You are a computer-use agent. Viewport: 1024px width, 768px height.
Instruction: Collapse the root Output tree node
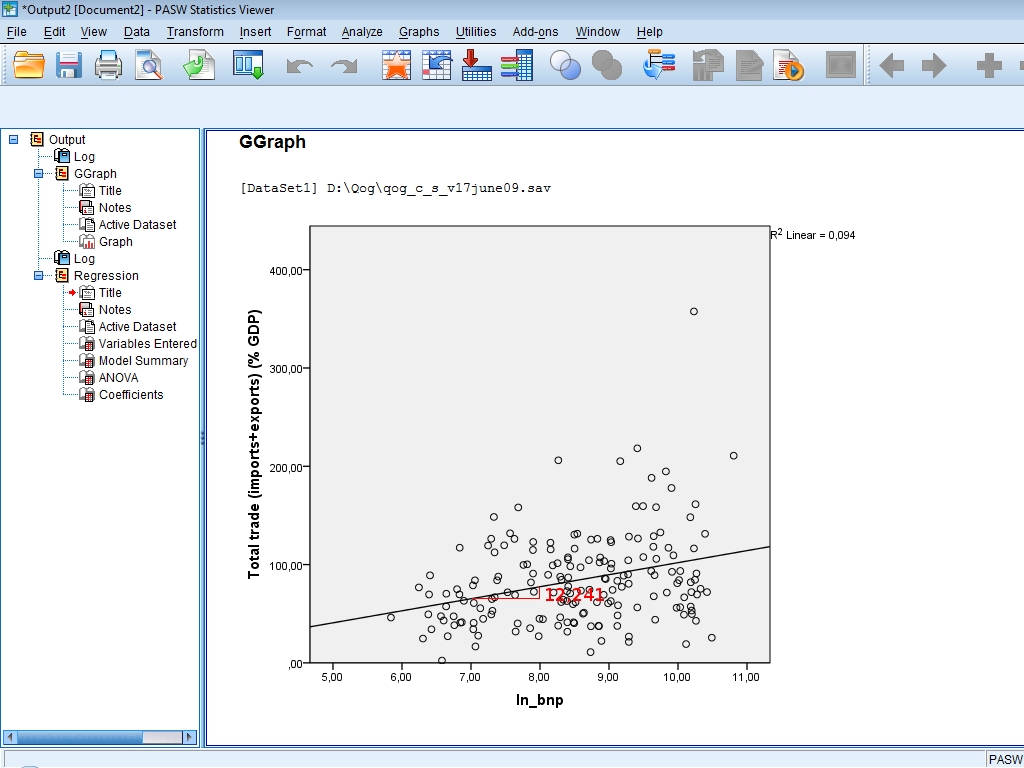(14, 140)
